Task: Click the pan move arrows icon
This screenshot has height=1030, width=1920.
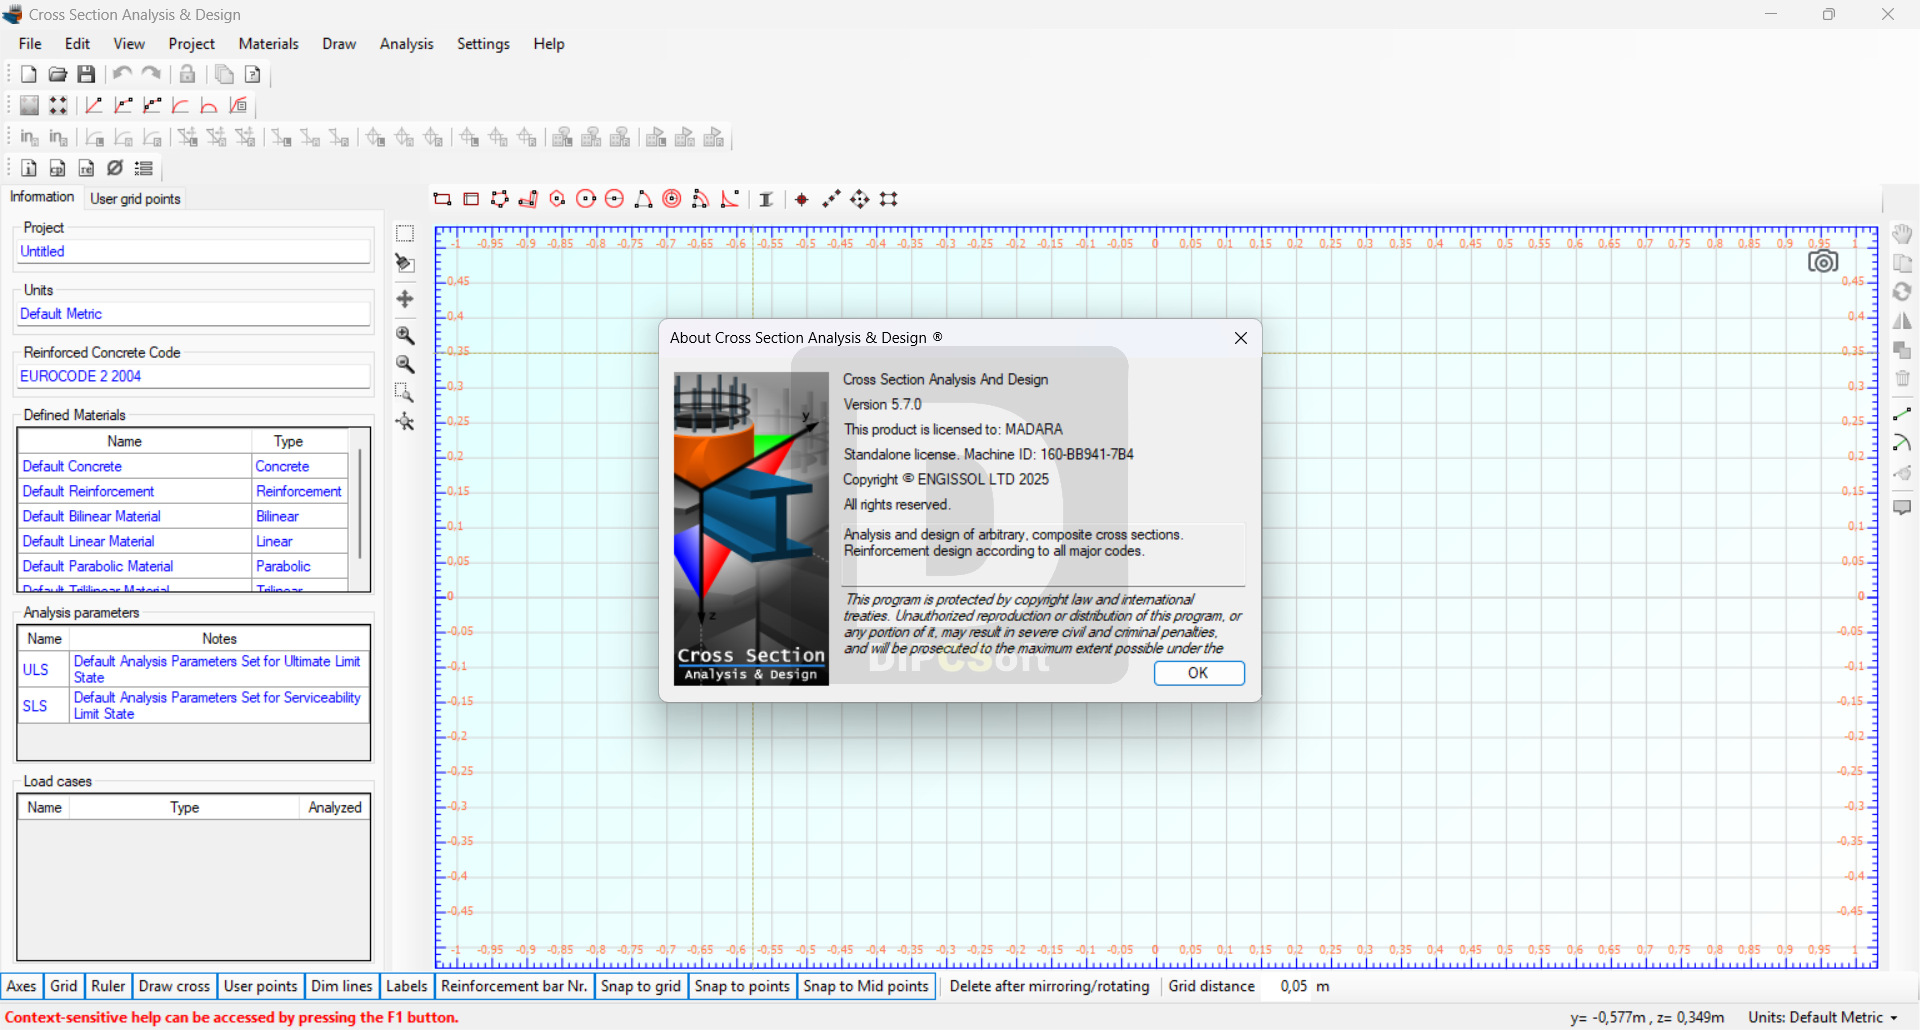Action: [x=405, y=299]
